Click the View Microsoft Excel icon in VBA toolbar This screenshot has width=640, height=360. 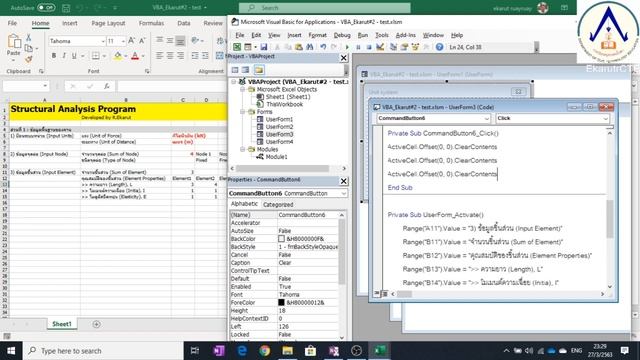point(237,47)
